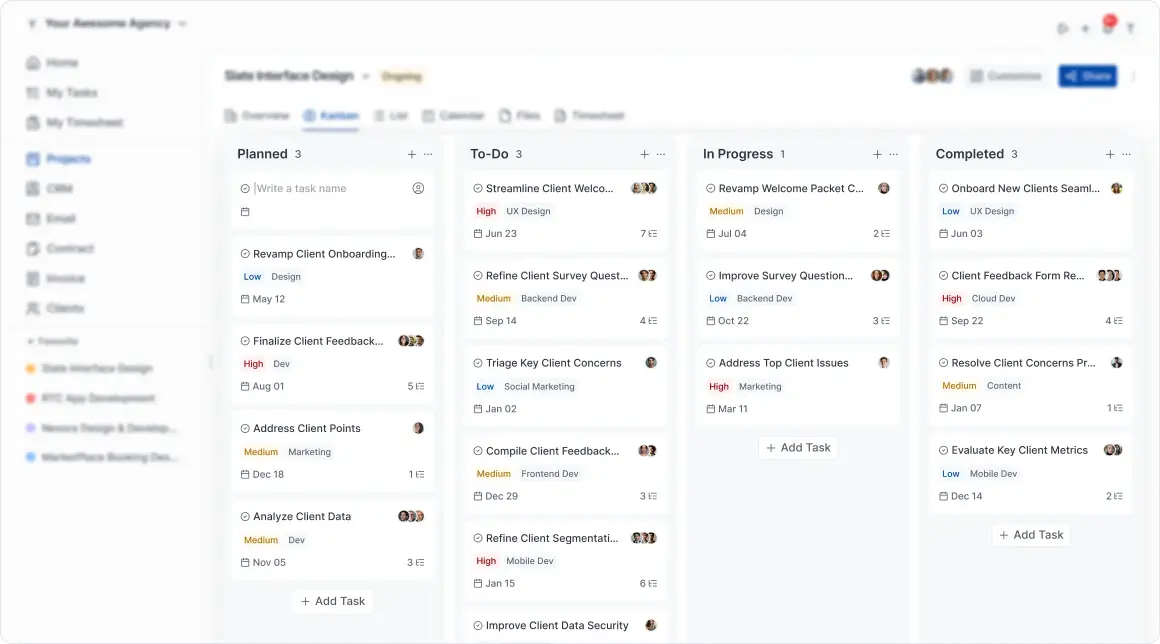Change the Cloud Dev category tag
This screenshot has width=1160, height=644.
994,299
